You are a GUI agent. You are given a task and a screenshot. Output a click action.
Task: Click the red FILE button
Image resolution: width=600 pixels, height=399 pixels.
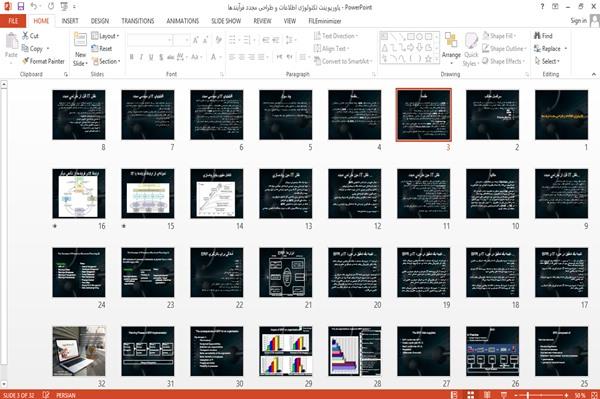(x=13, y=21)
